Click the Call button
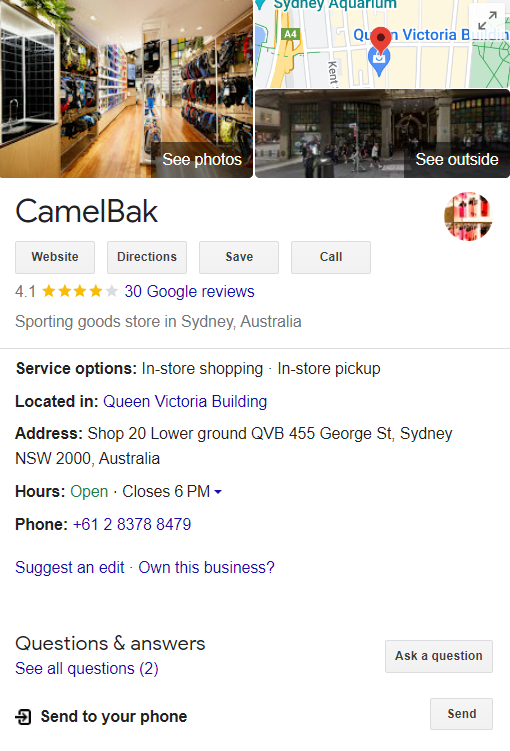The height and width of the screenshot is (751, 510). (x=331, y=257)
